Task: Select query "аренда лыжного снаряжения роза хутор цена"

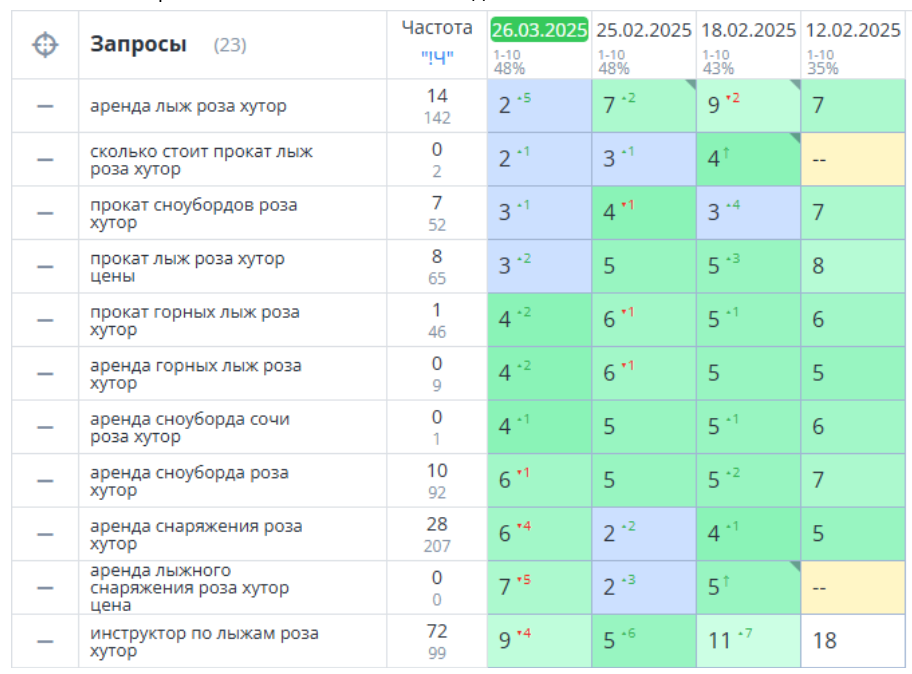Action: pyautogui.click(x=190, y=588)
